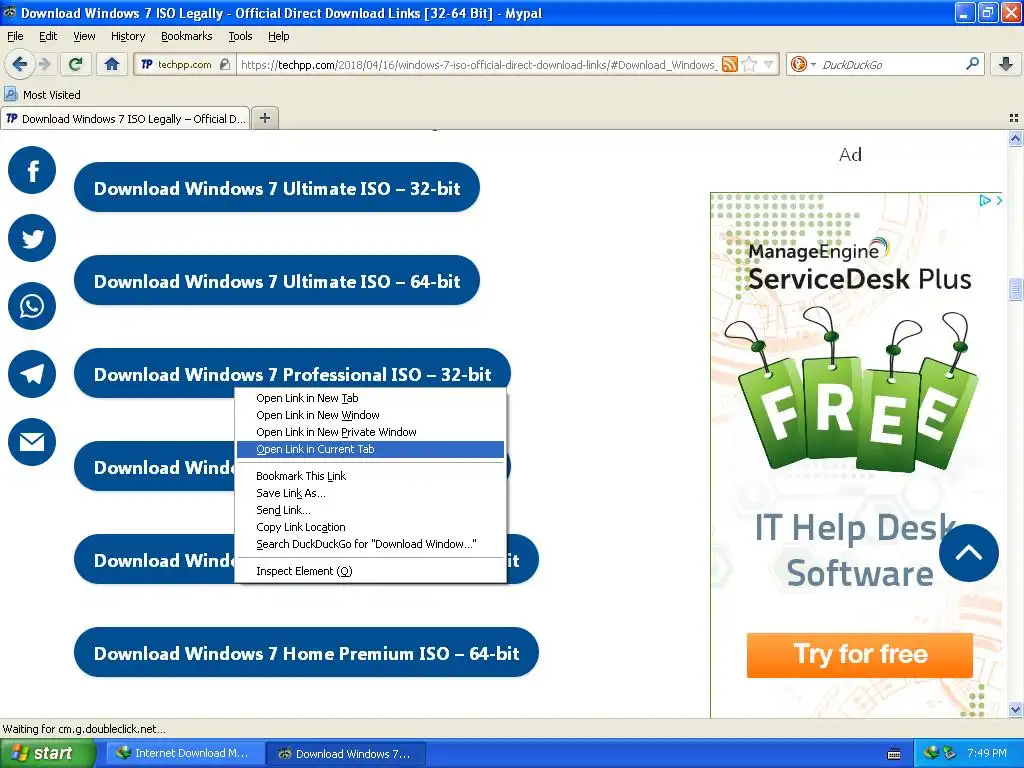The image size is (1024, 768).
Task: Open the Downloads arrow toolbar button
Action: [x=1006, y=64]
